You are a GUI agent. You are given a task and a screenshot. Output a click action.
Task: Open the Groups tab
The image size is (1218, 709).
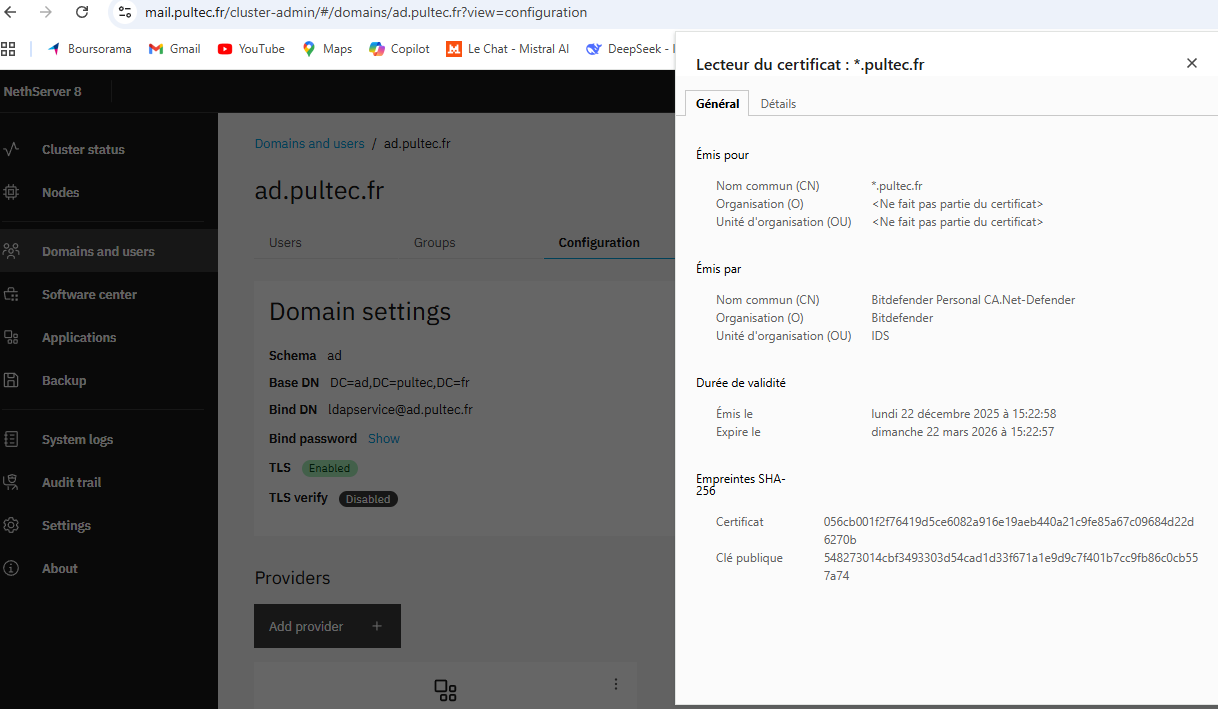coord(434,243)
